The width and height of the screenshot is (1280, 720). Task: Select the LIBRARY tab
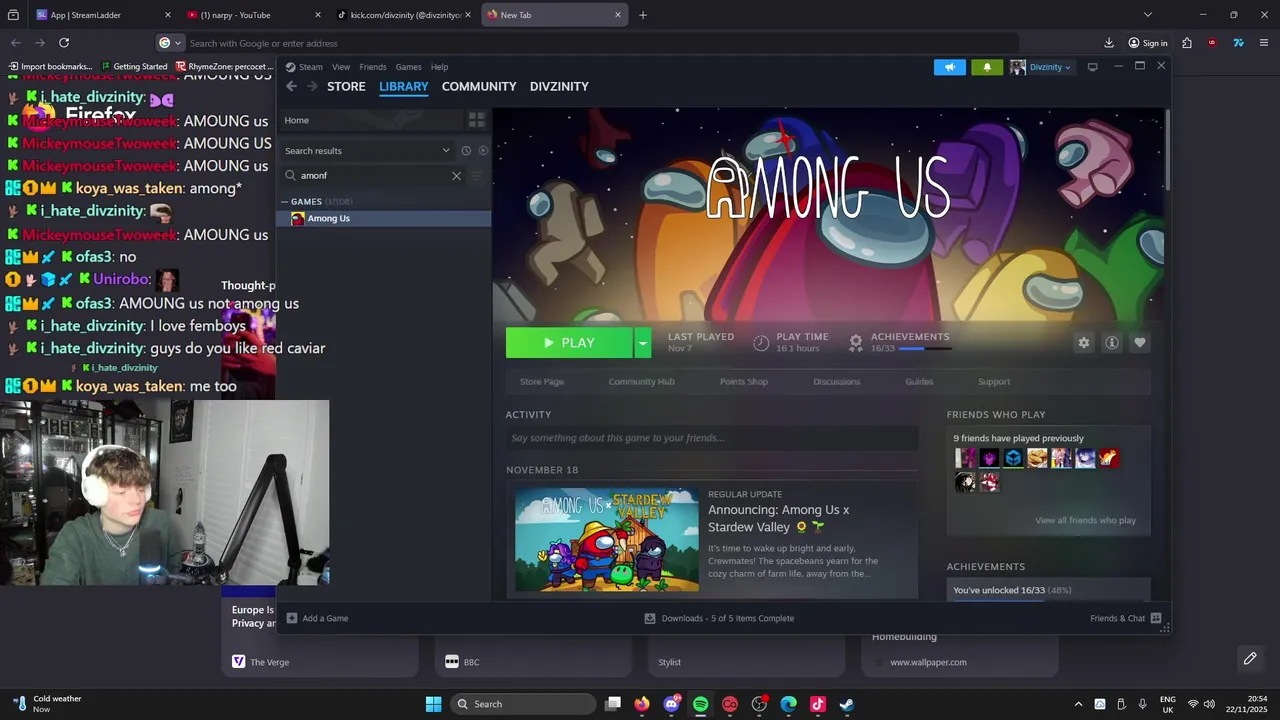pos(404,86)
